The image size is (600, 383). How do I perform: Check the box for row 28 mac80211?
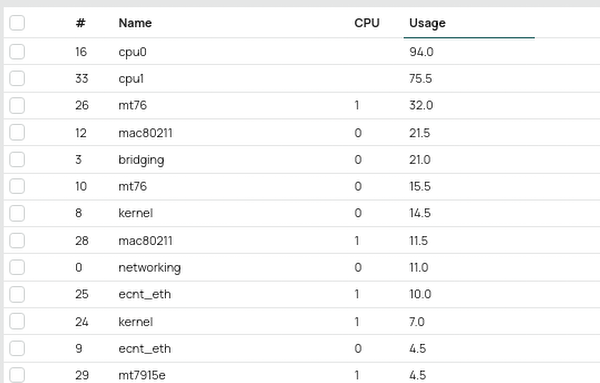coord(17,240)
